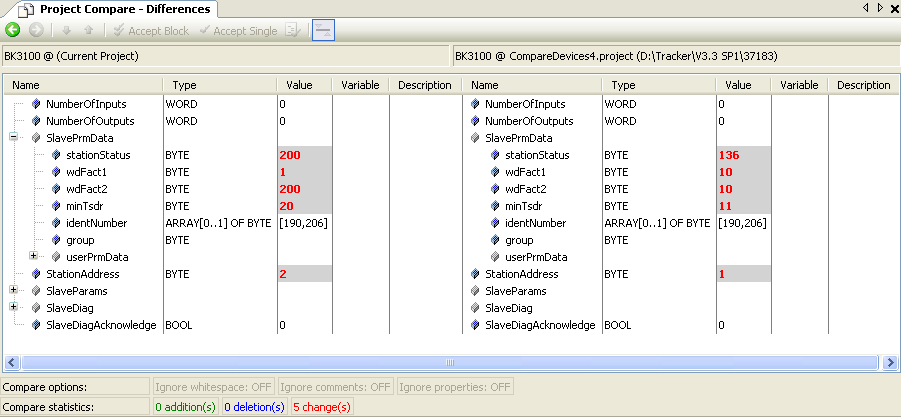Select wdFact2 value 200 in left pane
Image resolution: width=901 pixels, height=417 pixels.
[x=305, y=189]
